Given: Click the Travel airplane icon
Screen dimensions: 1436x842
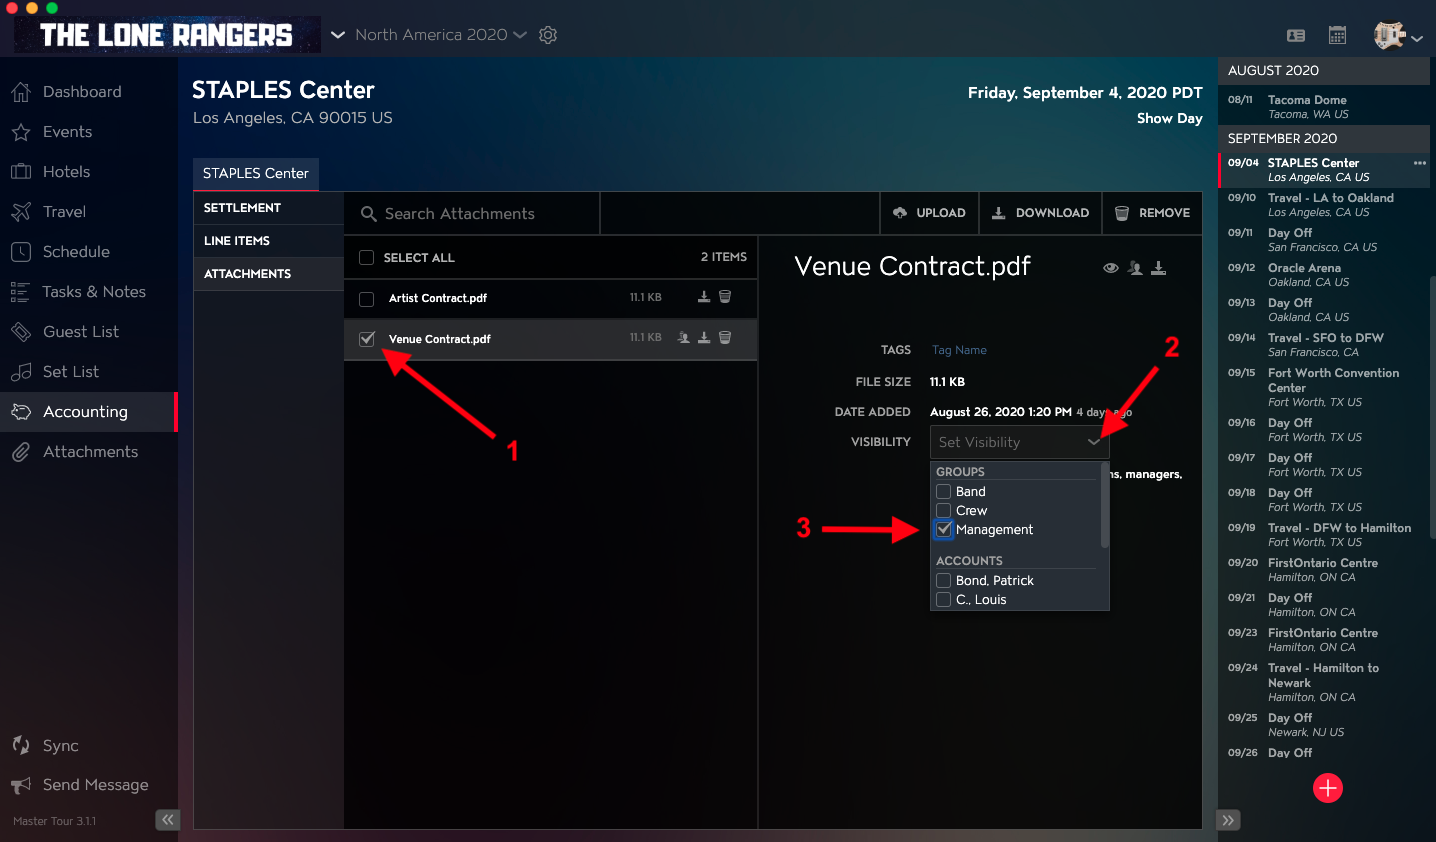Looking at the screenshot, I should click(21, 212).
